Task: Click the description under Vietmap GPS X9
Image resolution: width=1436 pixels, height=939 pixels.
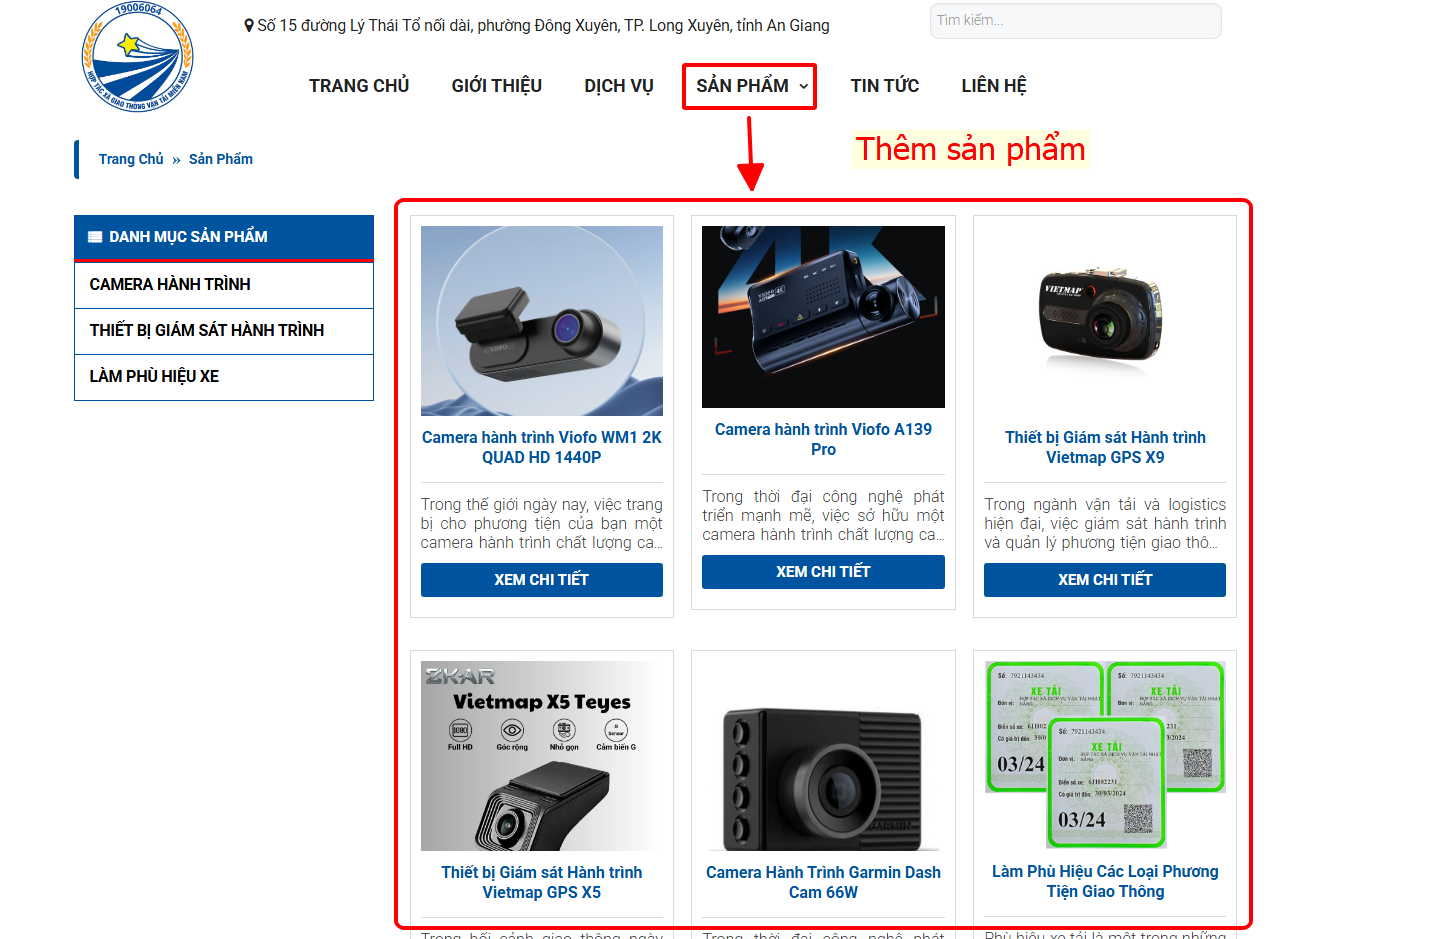Action: [x=1105, y=524]
